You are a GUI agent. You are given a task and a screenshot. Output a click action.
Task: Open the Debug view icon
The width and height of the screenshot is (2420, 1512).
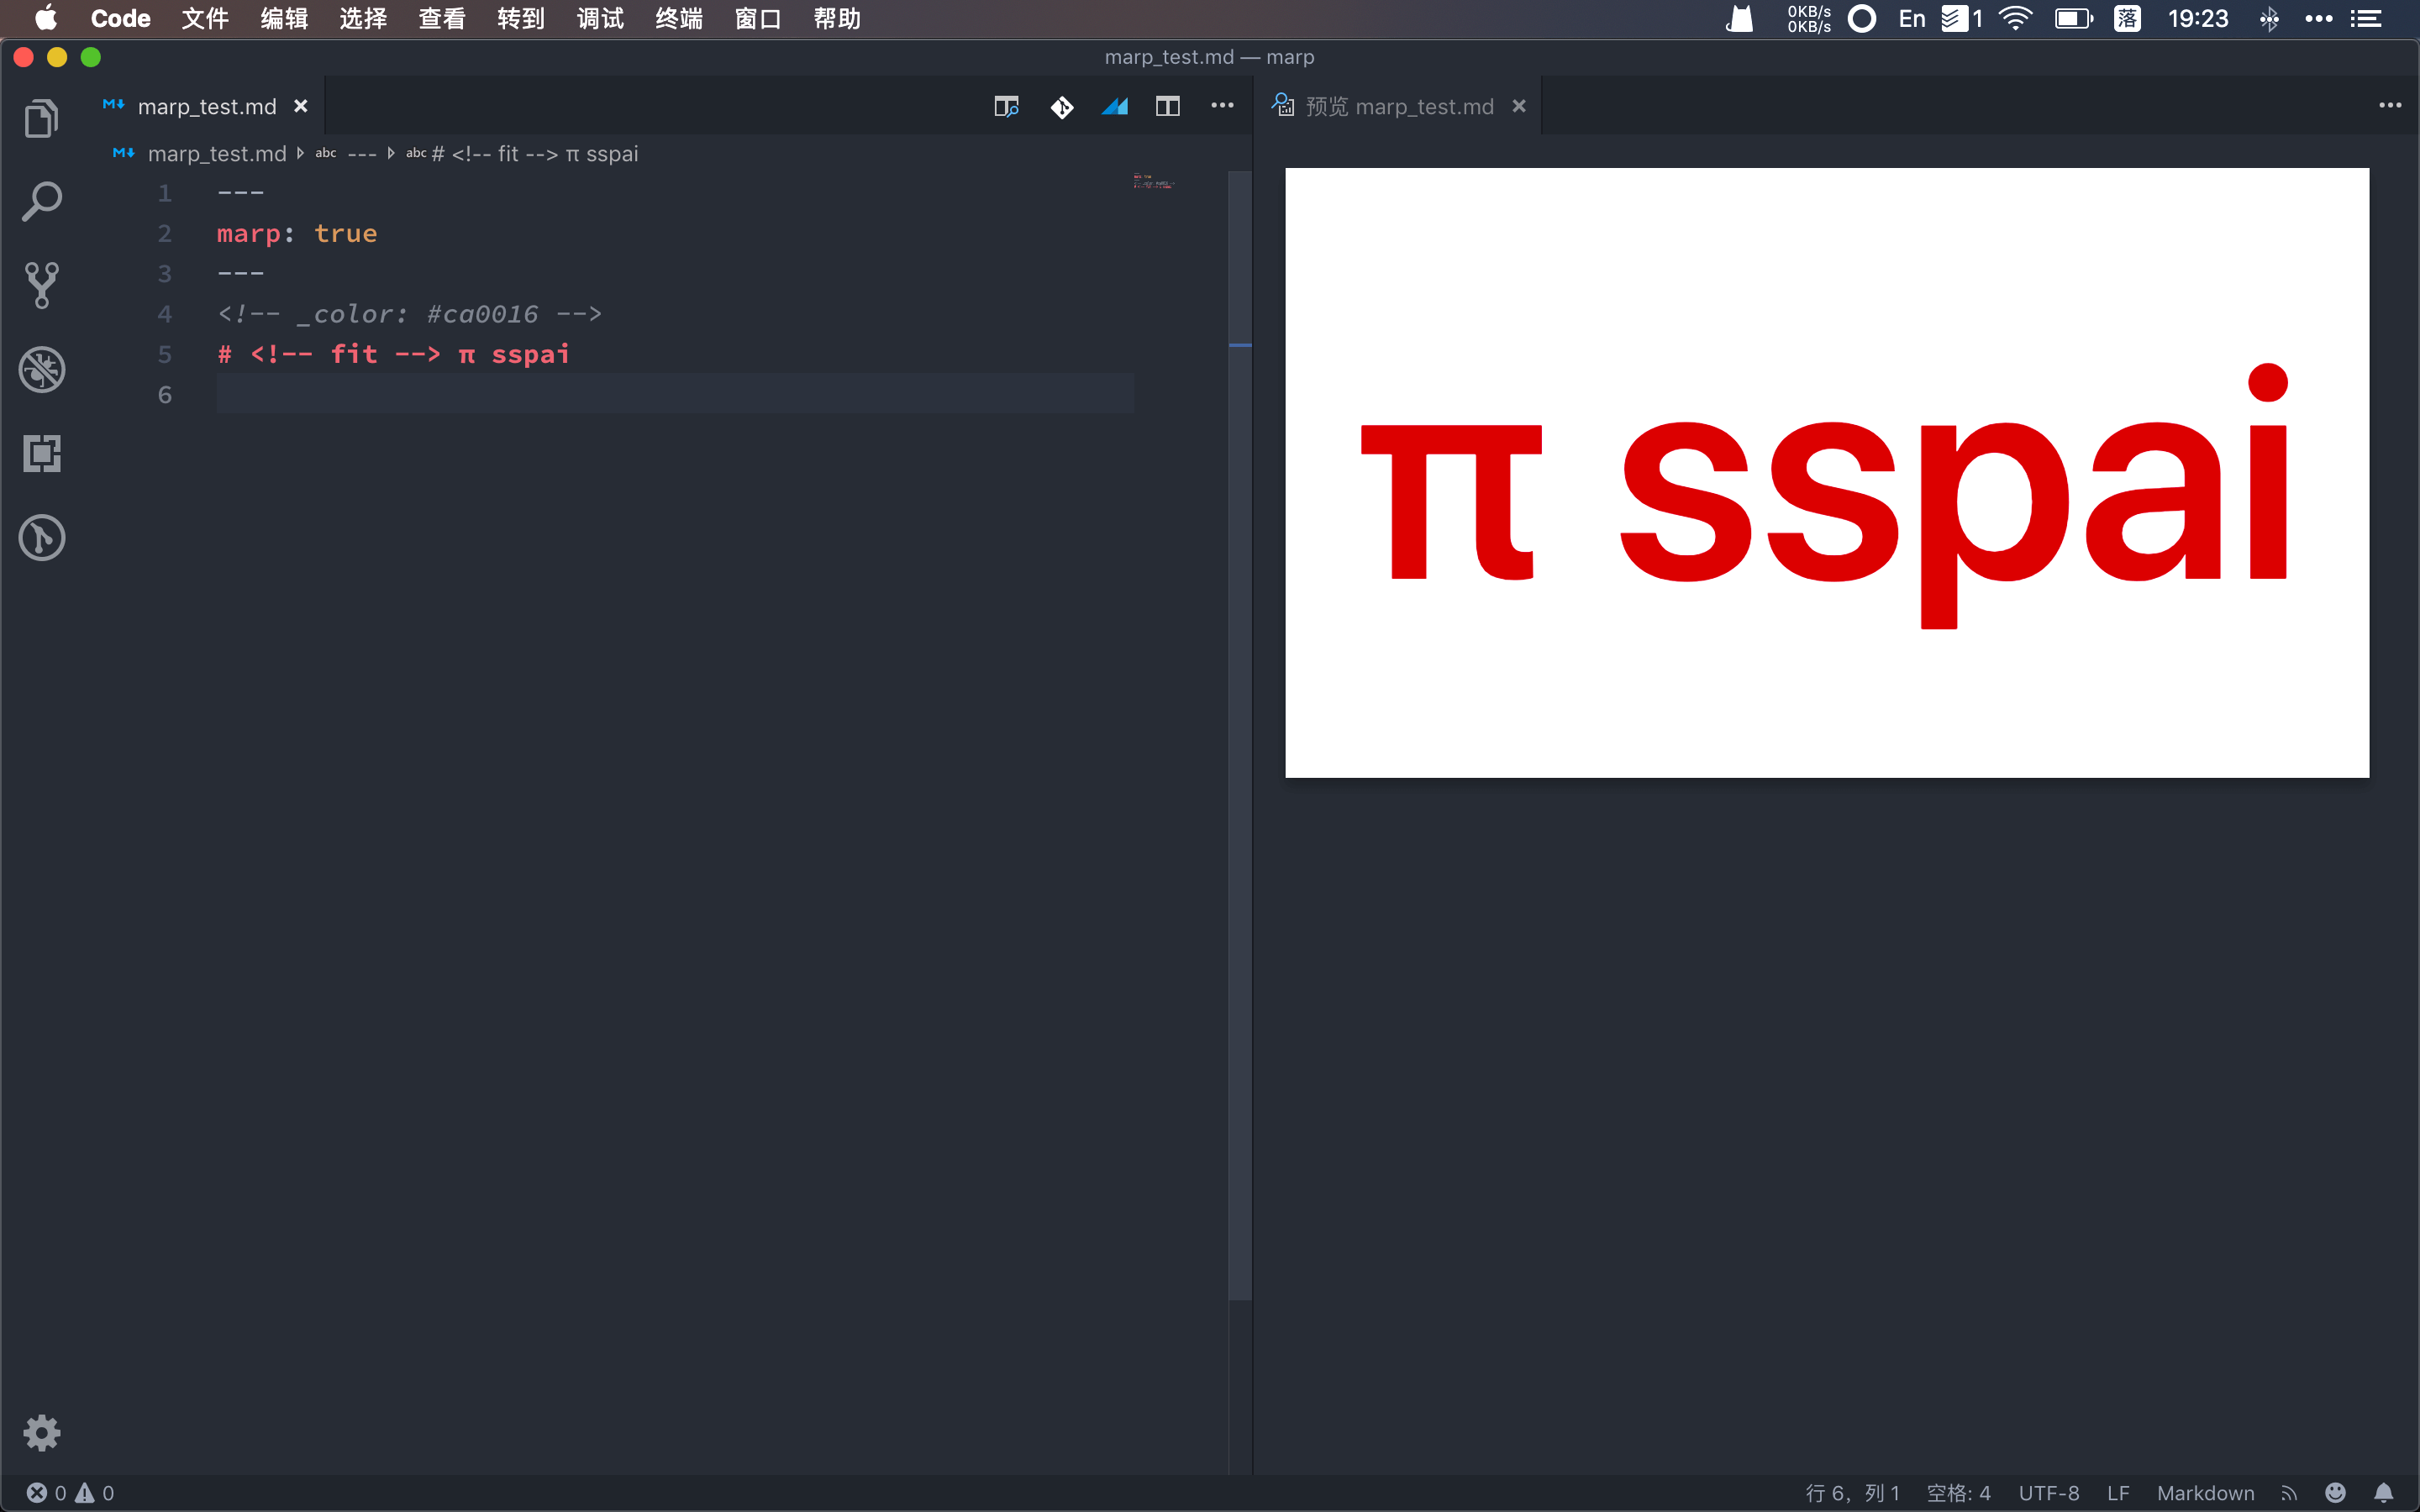click(41, 370)
